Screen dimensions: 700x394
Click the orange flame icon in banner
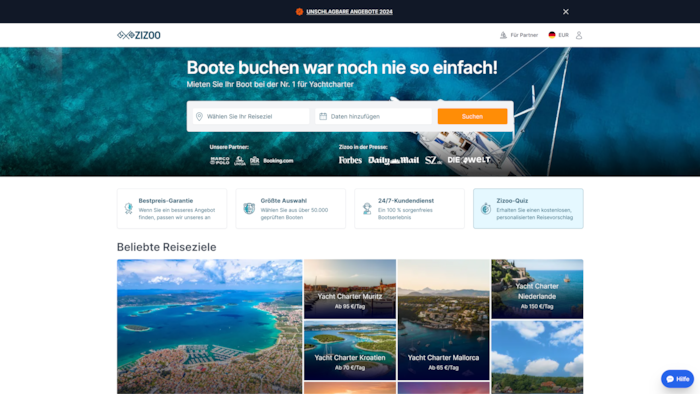[x=299, y=12]
